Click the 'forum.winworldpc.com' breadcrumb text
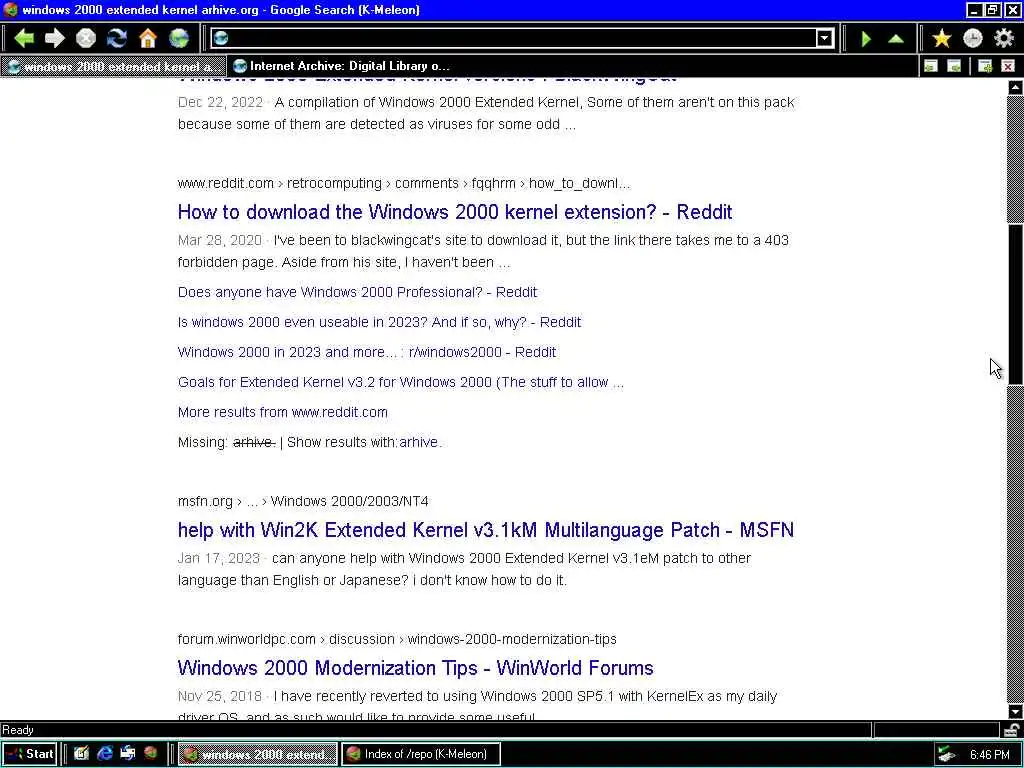 [x=246, y=639]
